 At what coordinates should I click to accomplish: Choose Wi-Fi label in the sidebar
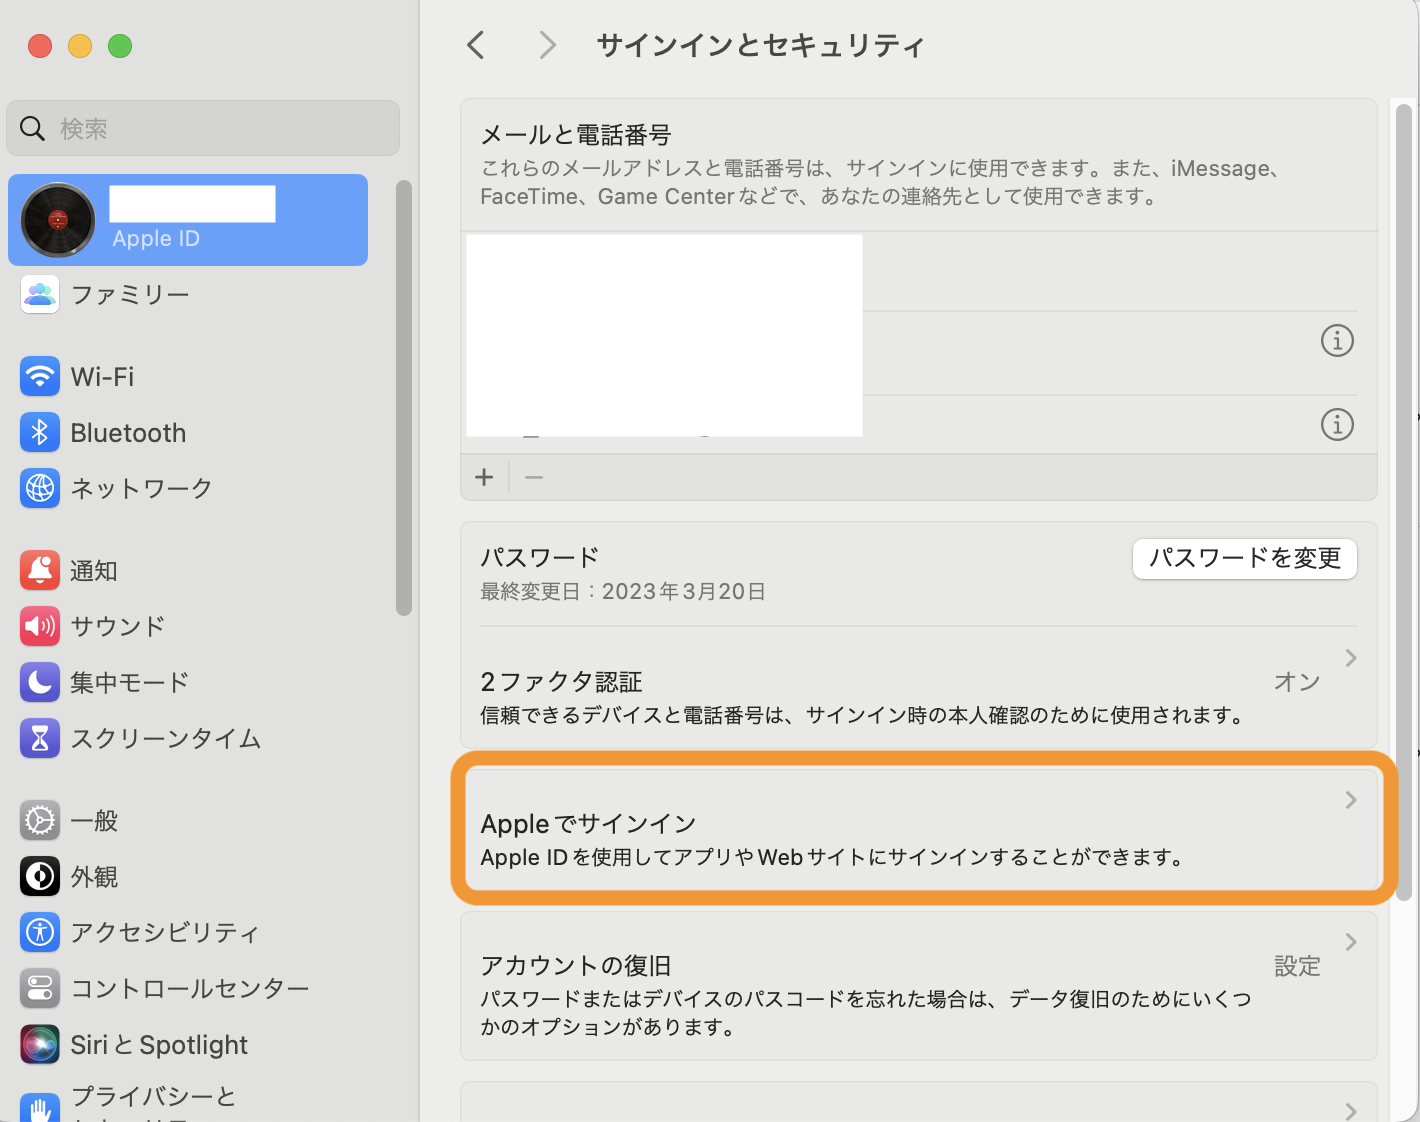coord(102,376)
